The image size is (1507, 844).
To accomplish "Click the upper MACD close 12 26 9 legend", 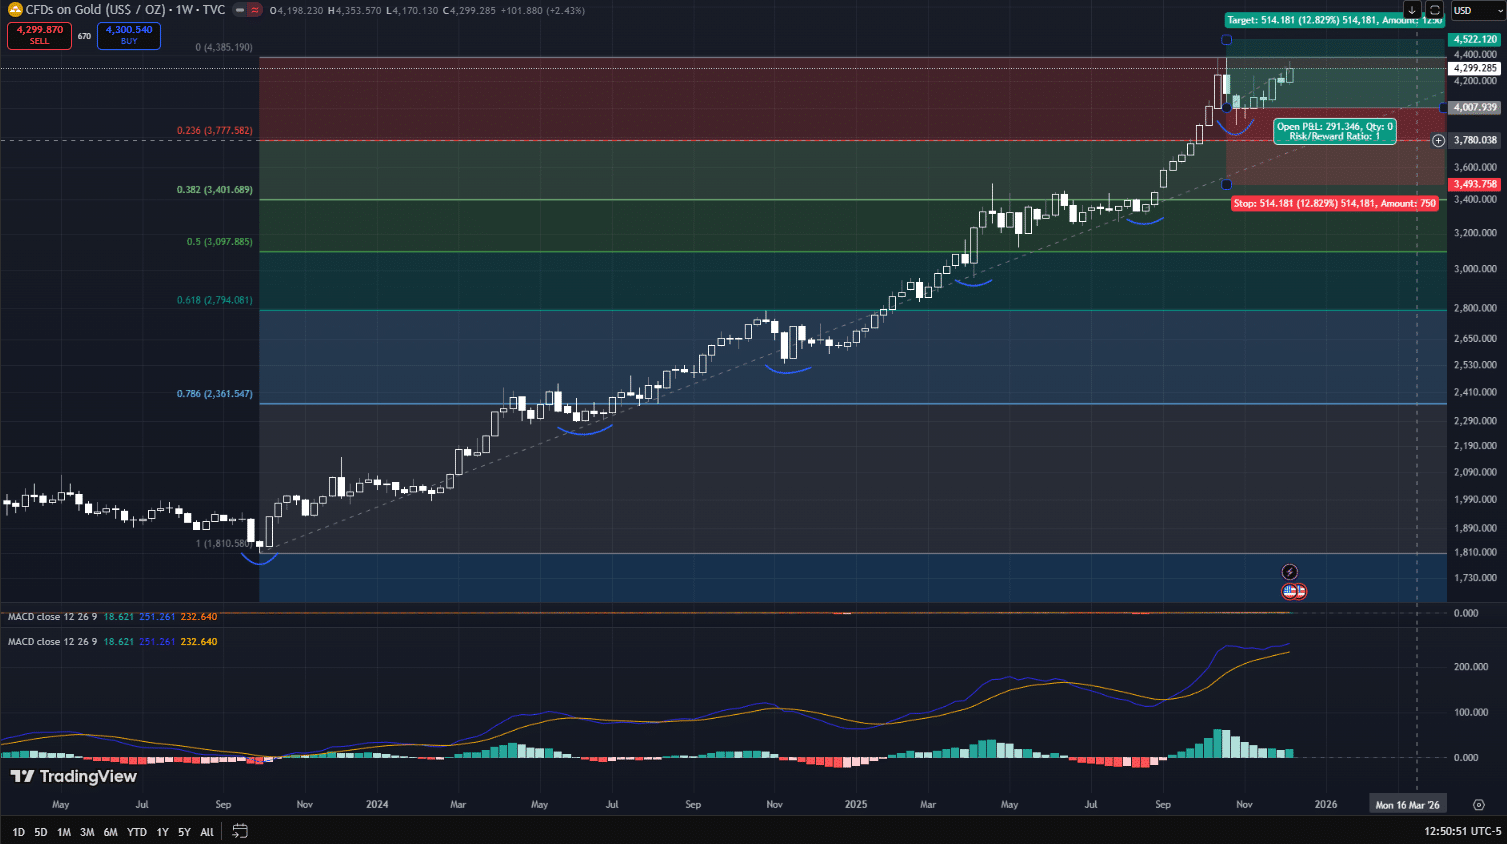I will [x=53, y=617].
